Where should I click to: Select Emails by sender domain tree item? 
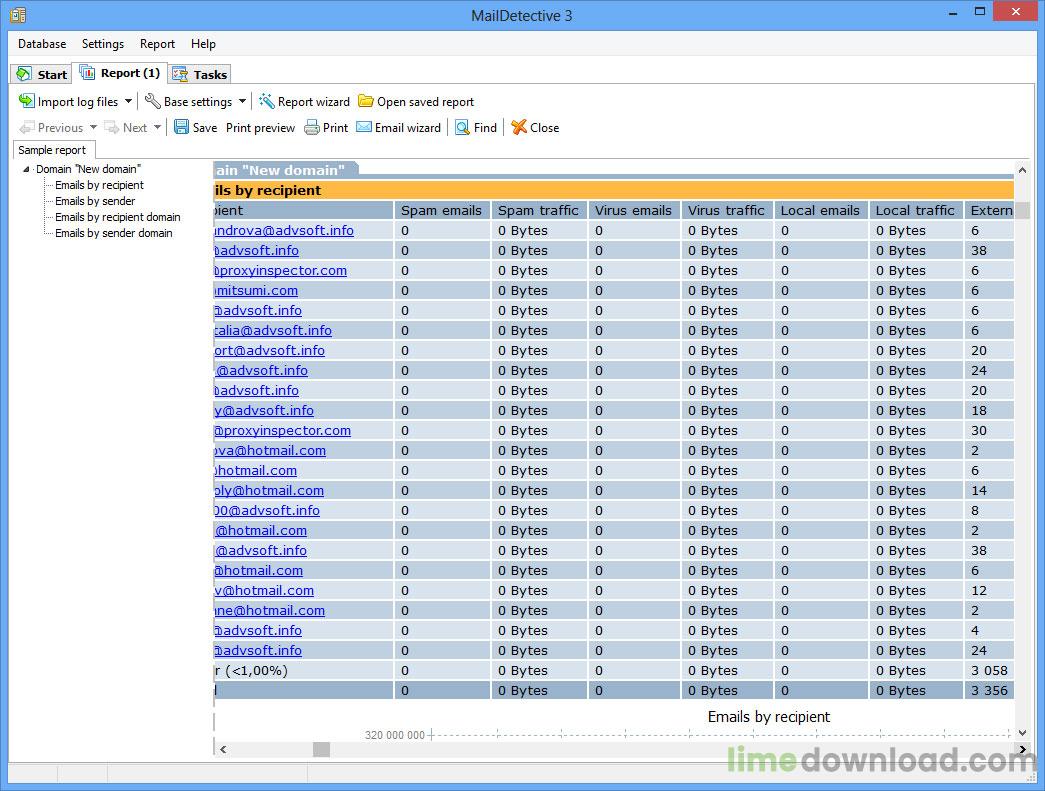113,233
